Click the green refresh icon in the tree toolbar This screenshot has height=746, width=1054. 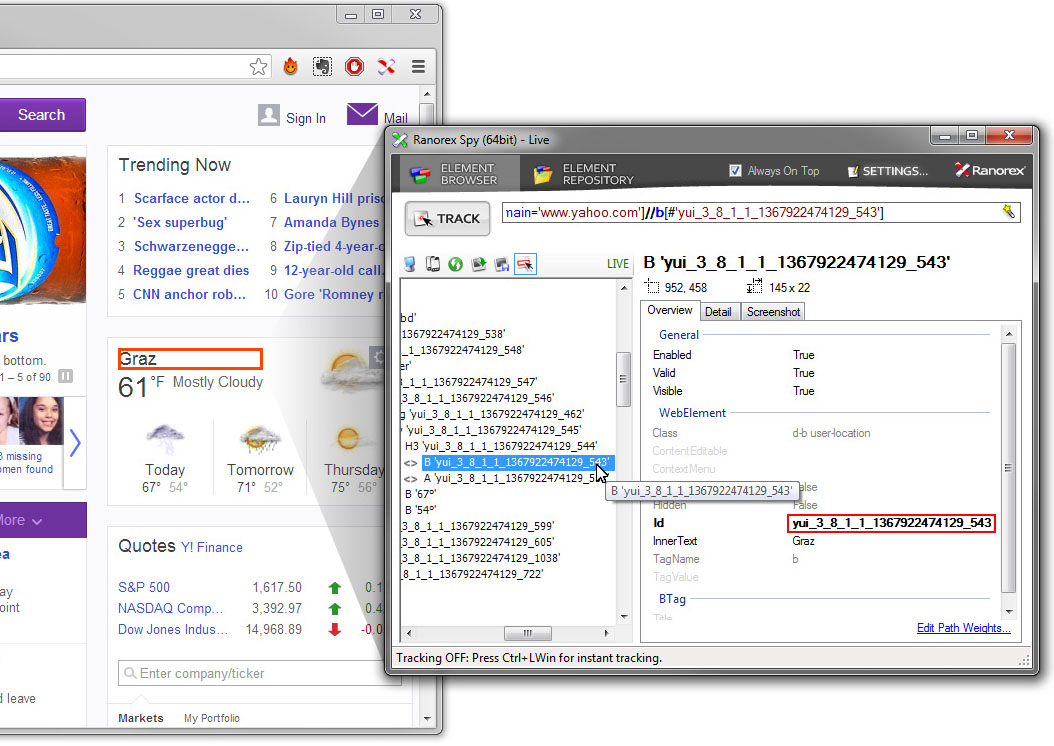456,264
